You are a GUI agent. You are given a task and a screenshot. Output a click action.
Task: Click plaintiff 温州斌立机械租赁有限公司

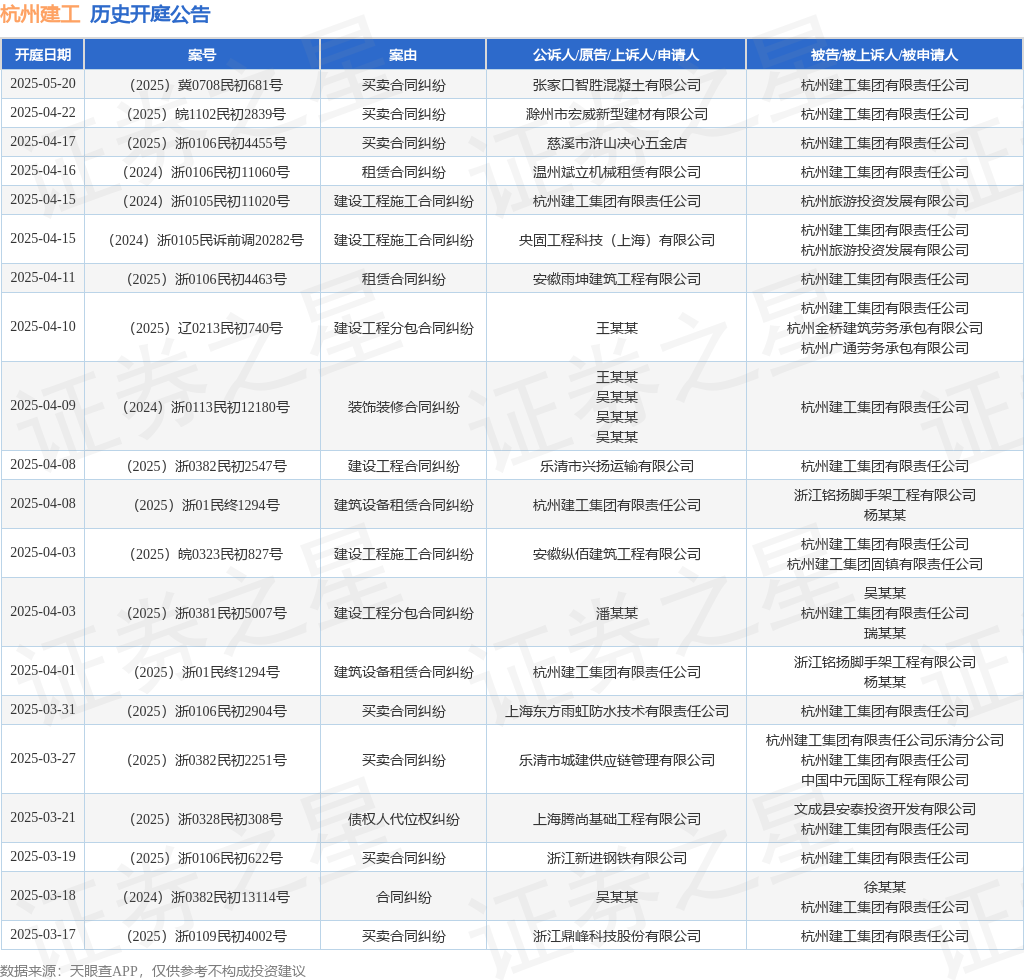tap(616, 172)
